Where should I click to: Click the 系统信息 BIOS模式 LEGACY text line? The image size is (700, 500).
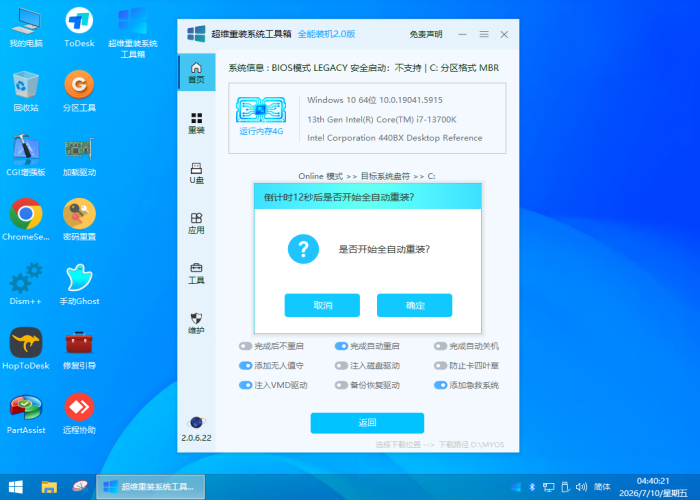[x=363, y=68]
